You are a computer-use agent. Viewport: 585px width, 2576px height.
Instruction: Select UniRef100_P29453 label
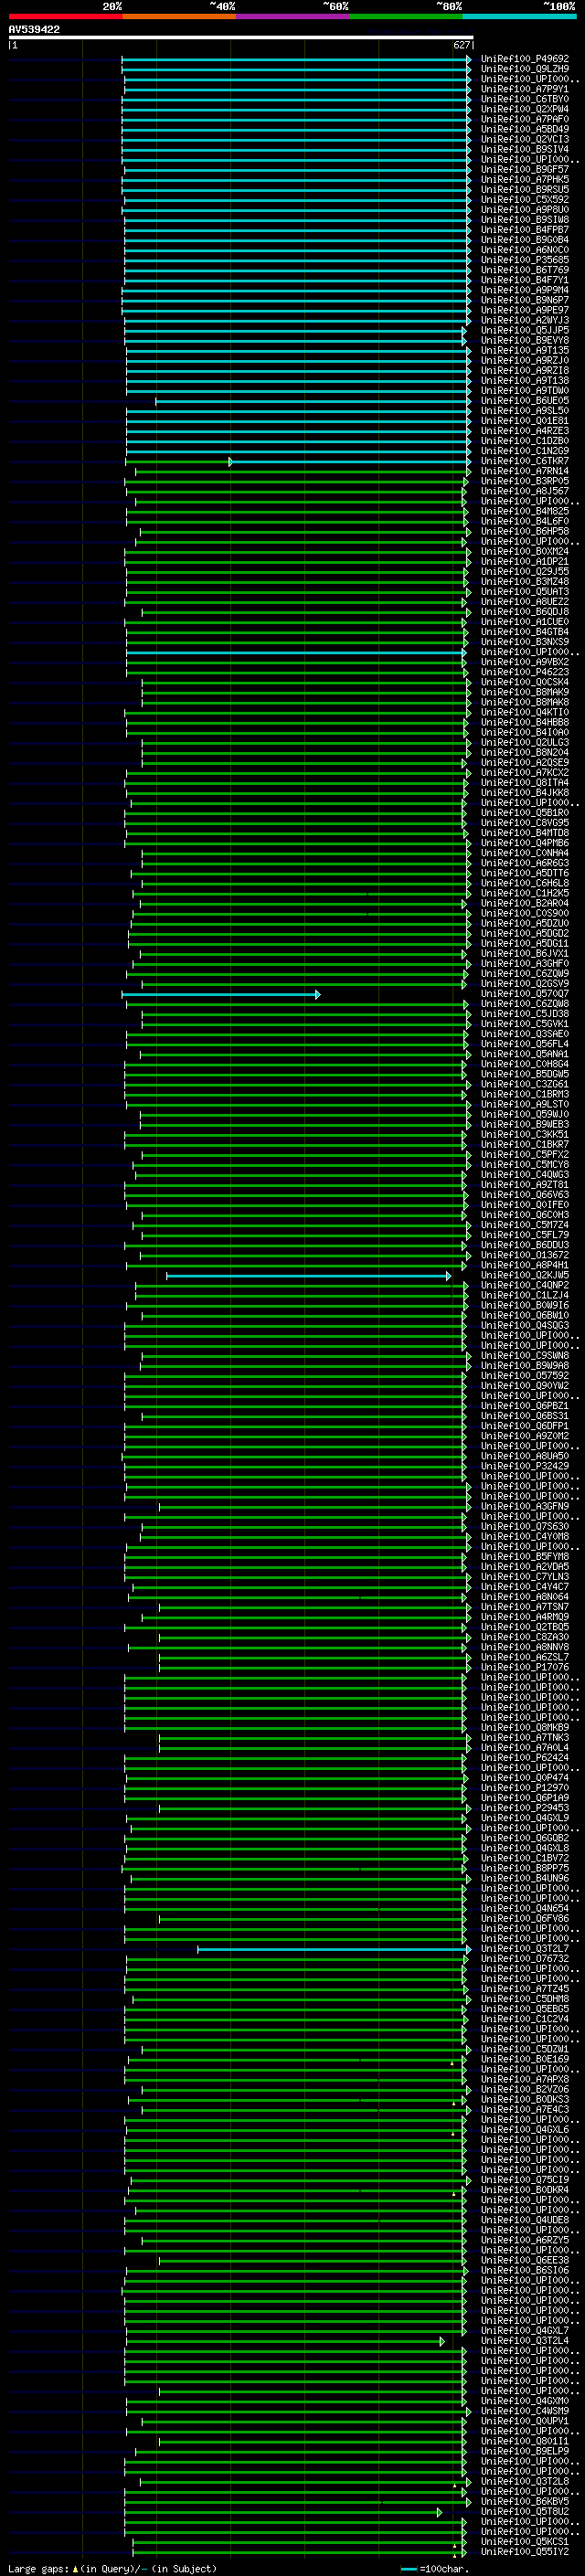point(525,1807)
